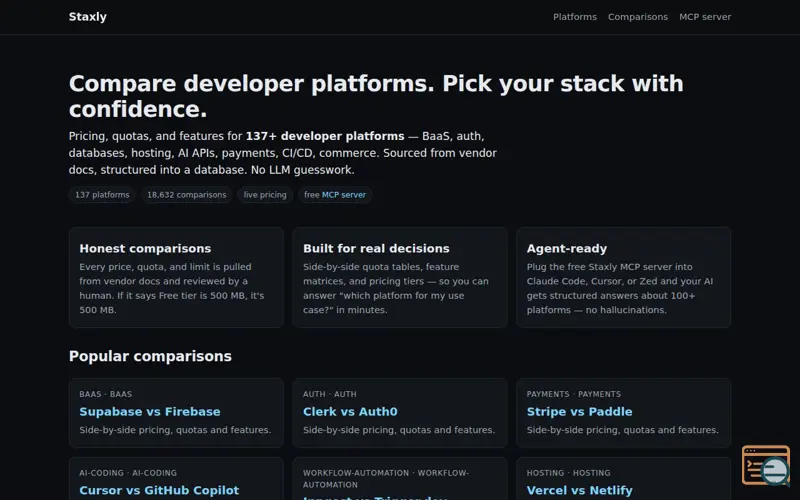Select the Built for real decisions card
Viewport: 800px width, 500px height.
tap(399, 278)
